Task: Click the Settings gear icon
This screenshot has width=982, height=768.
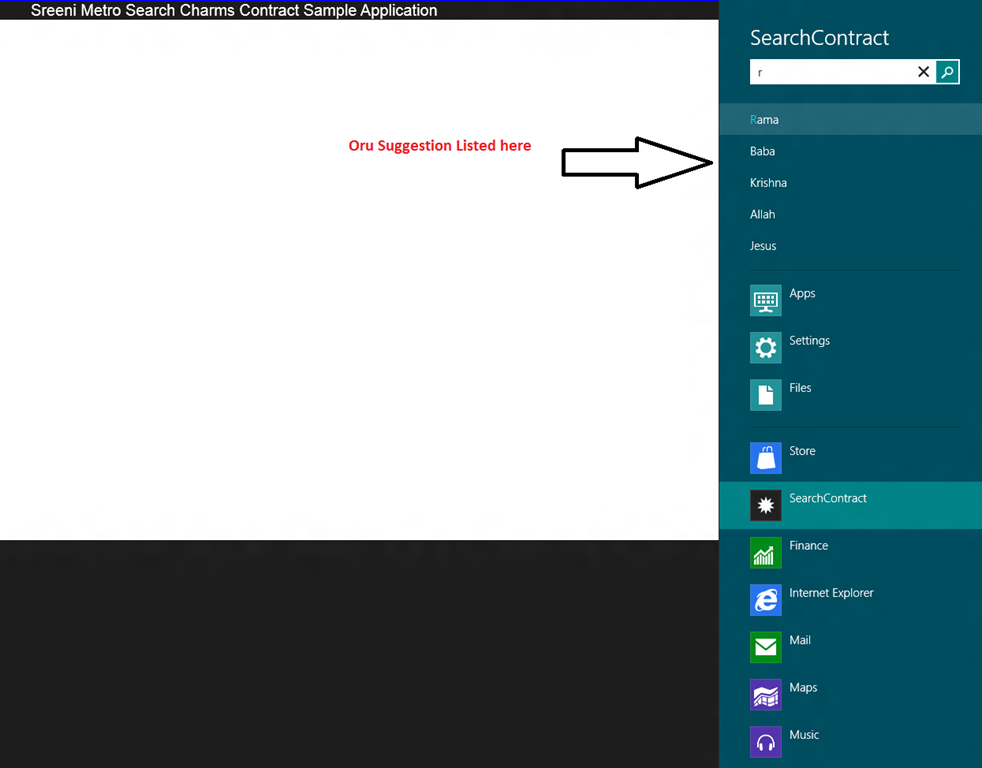Action: 765,348
